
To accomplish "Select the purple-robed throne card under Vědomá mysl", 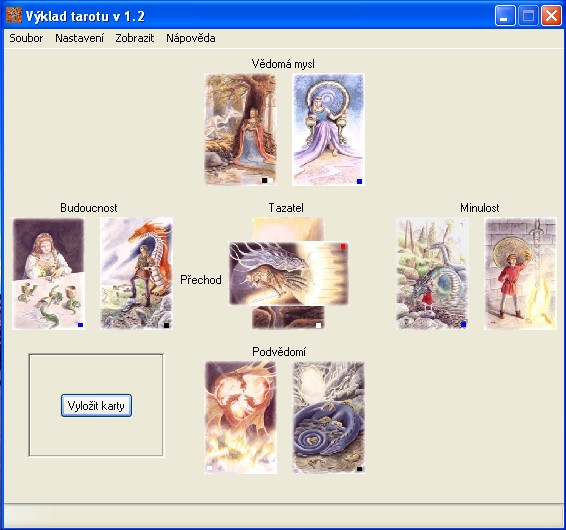I will click(328, 129).
